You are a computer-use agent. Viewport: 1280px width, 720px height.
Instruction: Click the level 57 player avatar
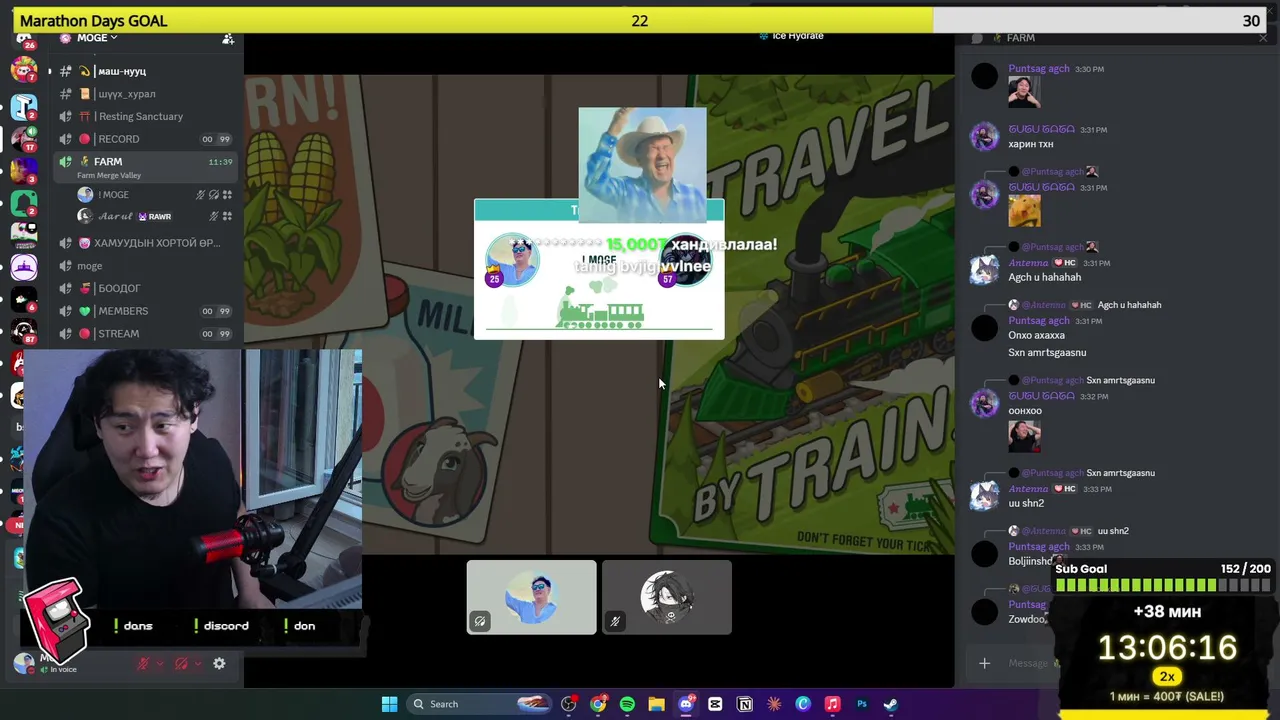(x=685, y=261)
